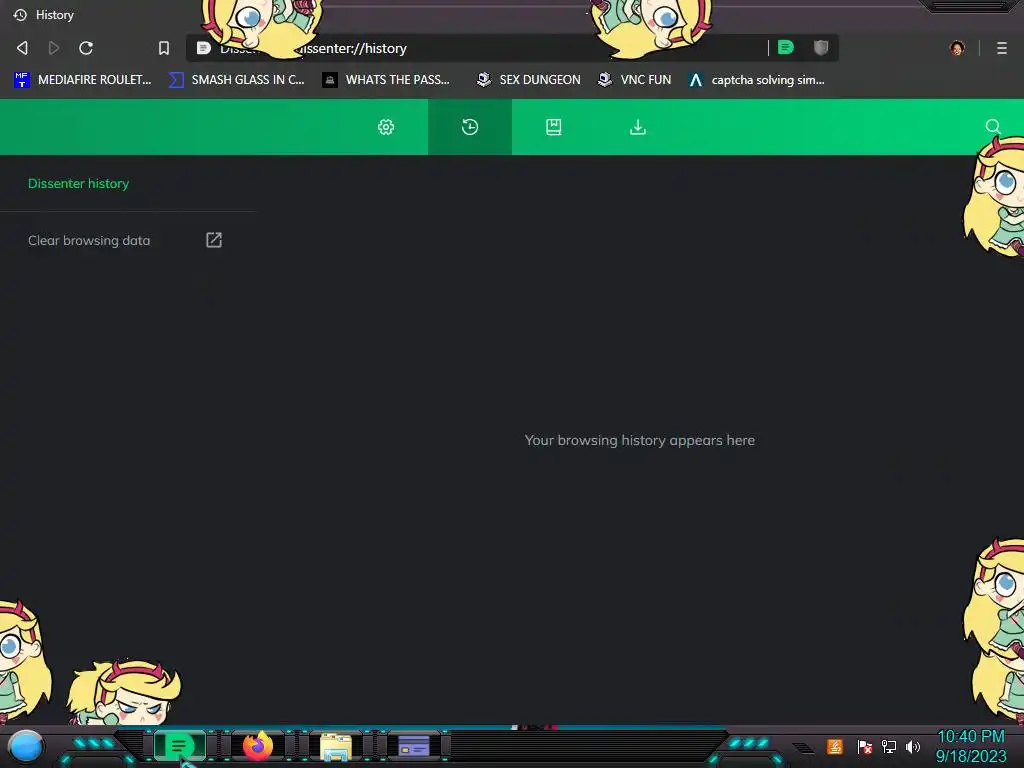Open the volume speaker icon
Image resolution: width=1024 pixels, height=768 pixels.
tap(913, 746)
